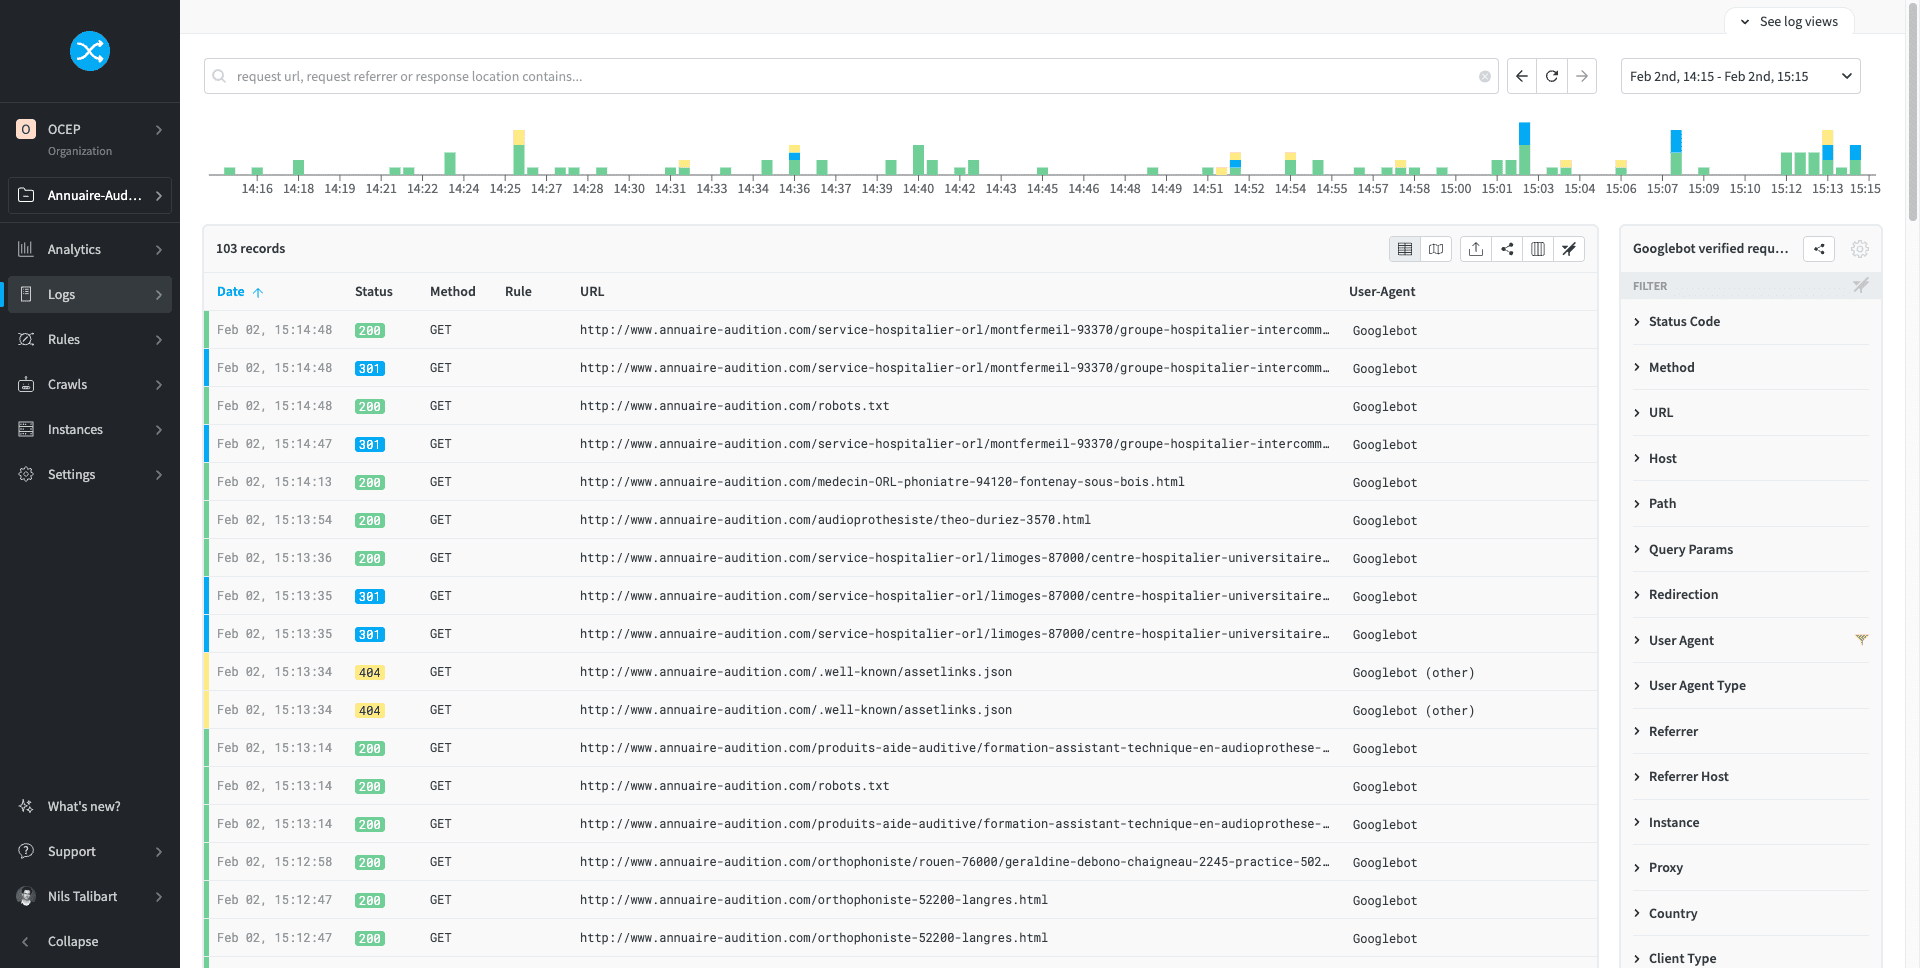The width and height of the screenshot is (1920, 968).
Task: Click the share icon above the log table
Action: [1507, 249]
